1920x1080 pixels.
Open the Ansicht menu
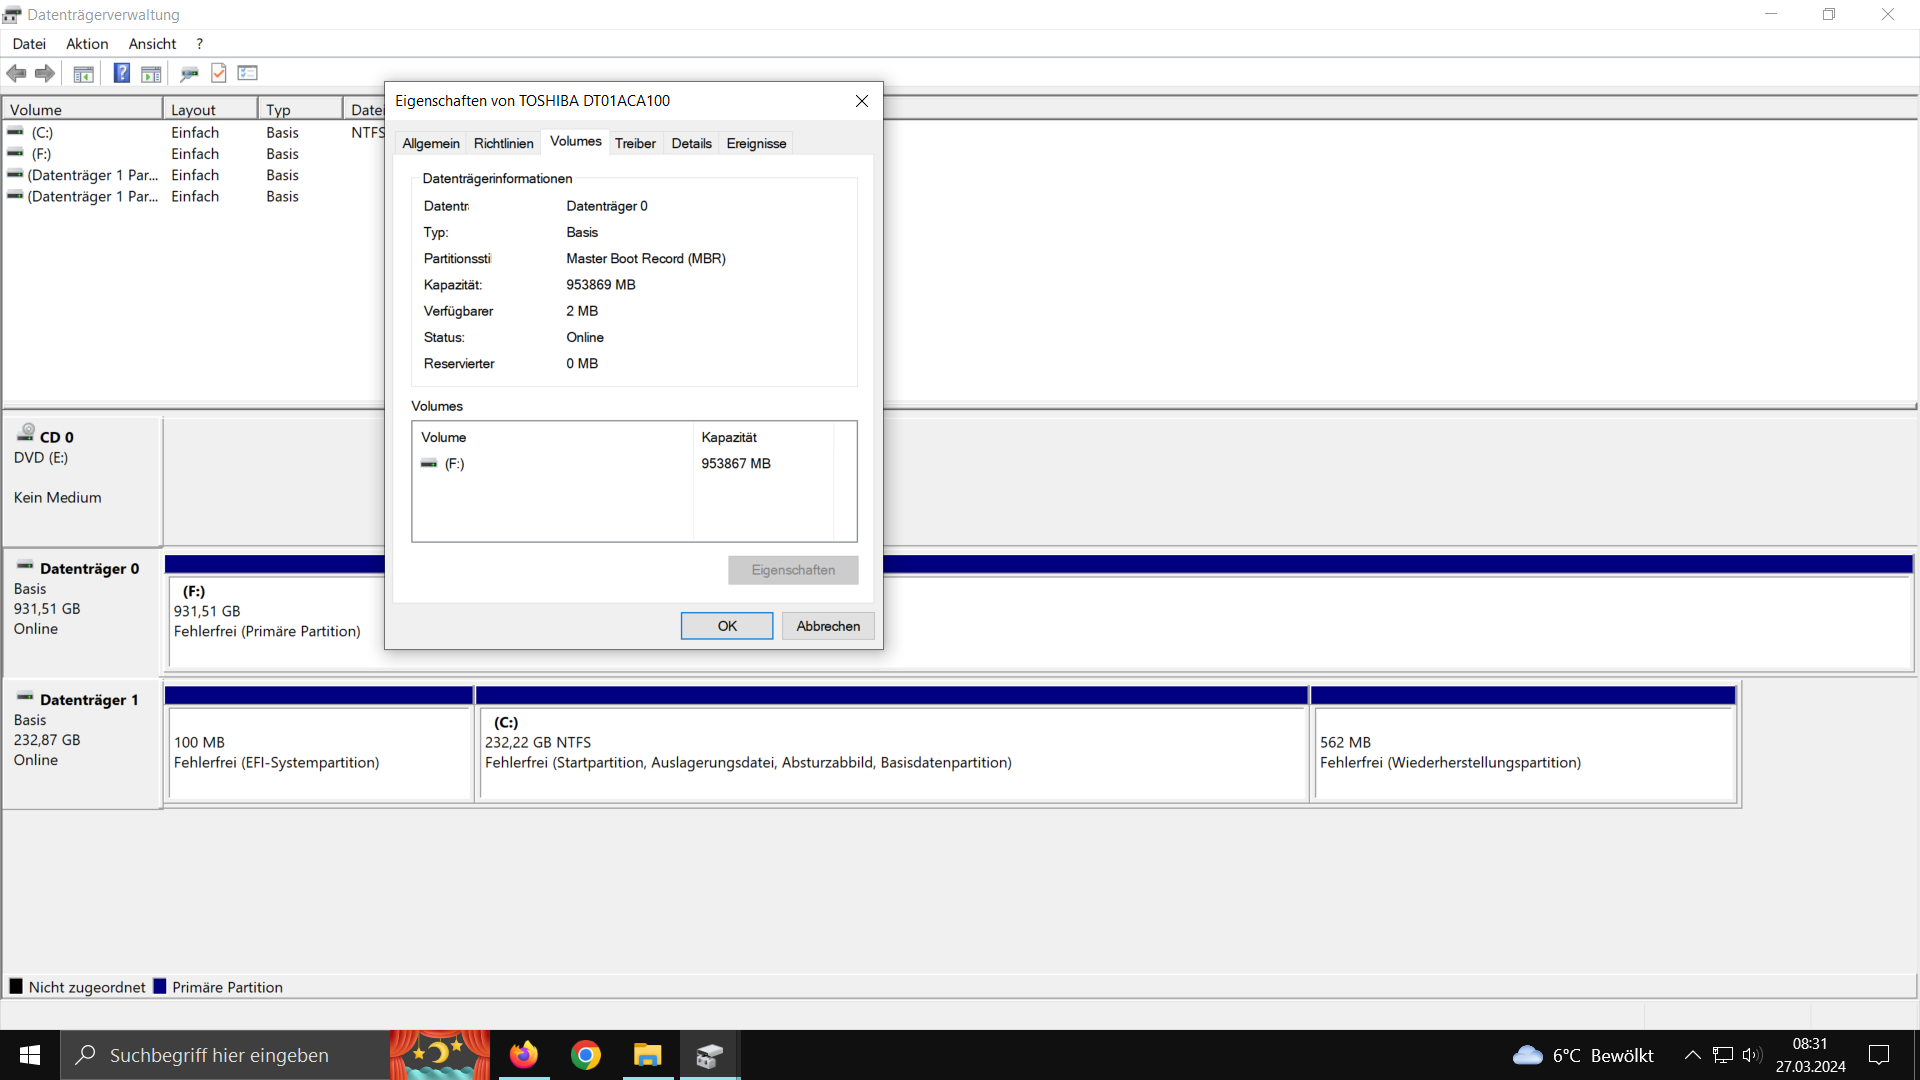coord(152,44)
